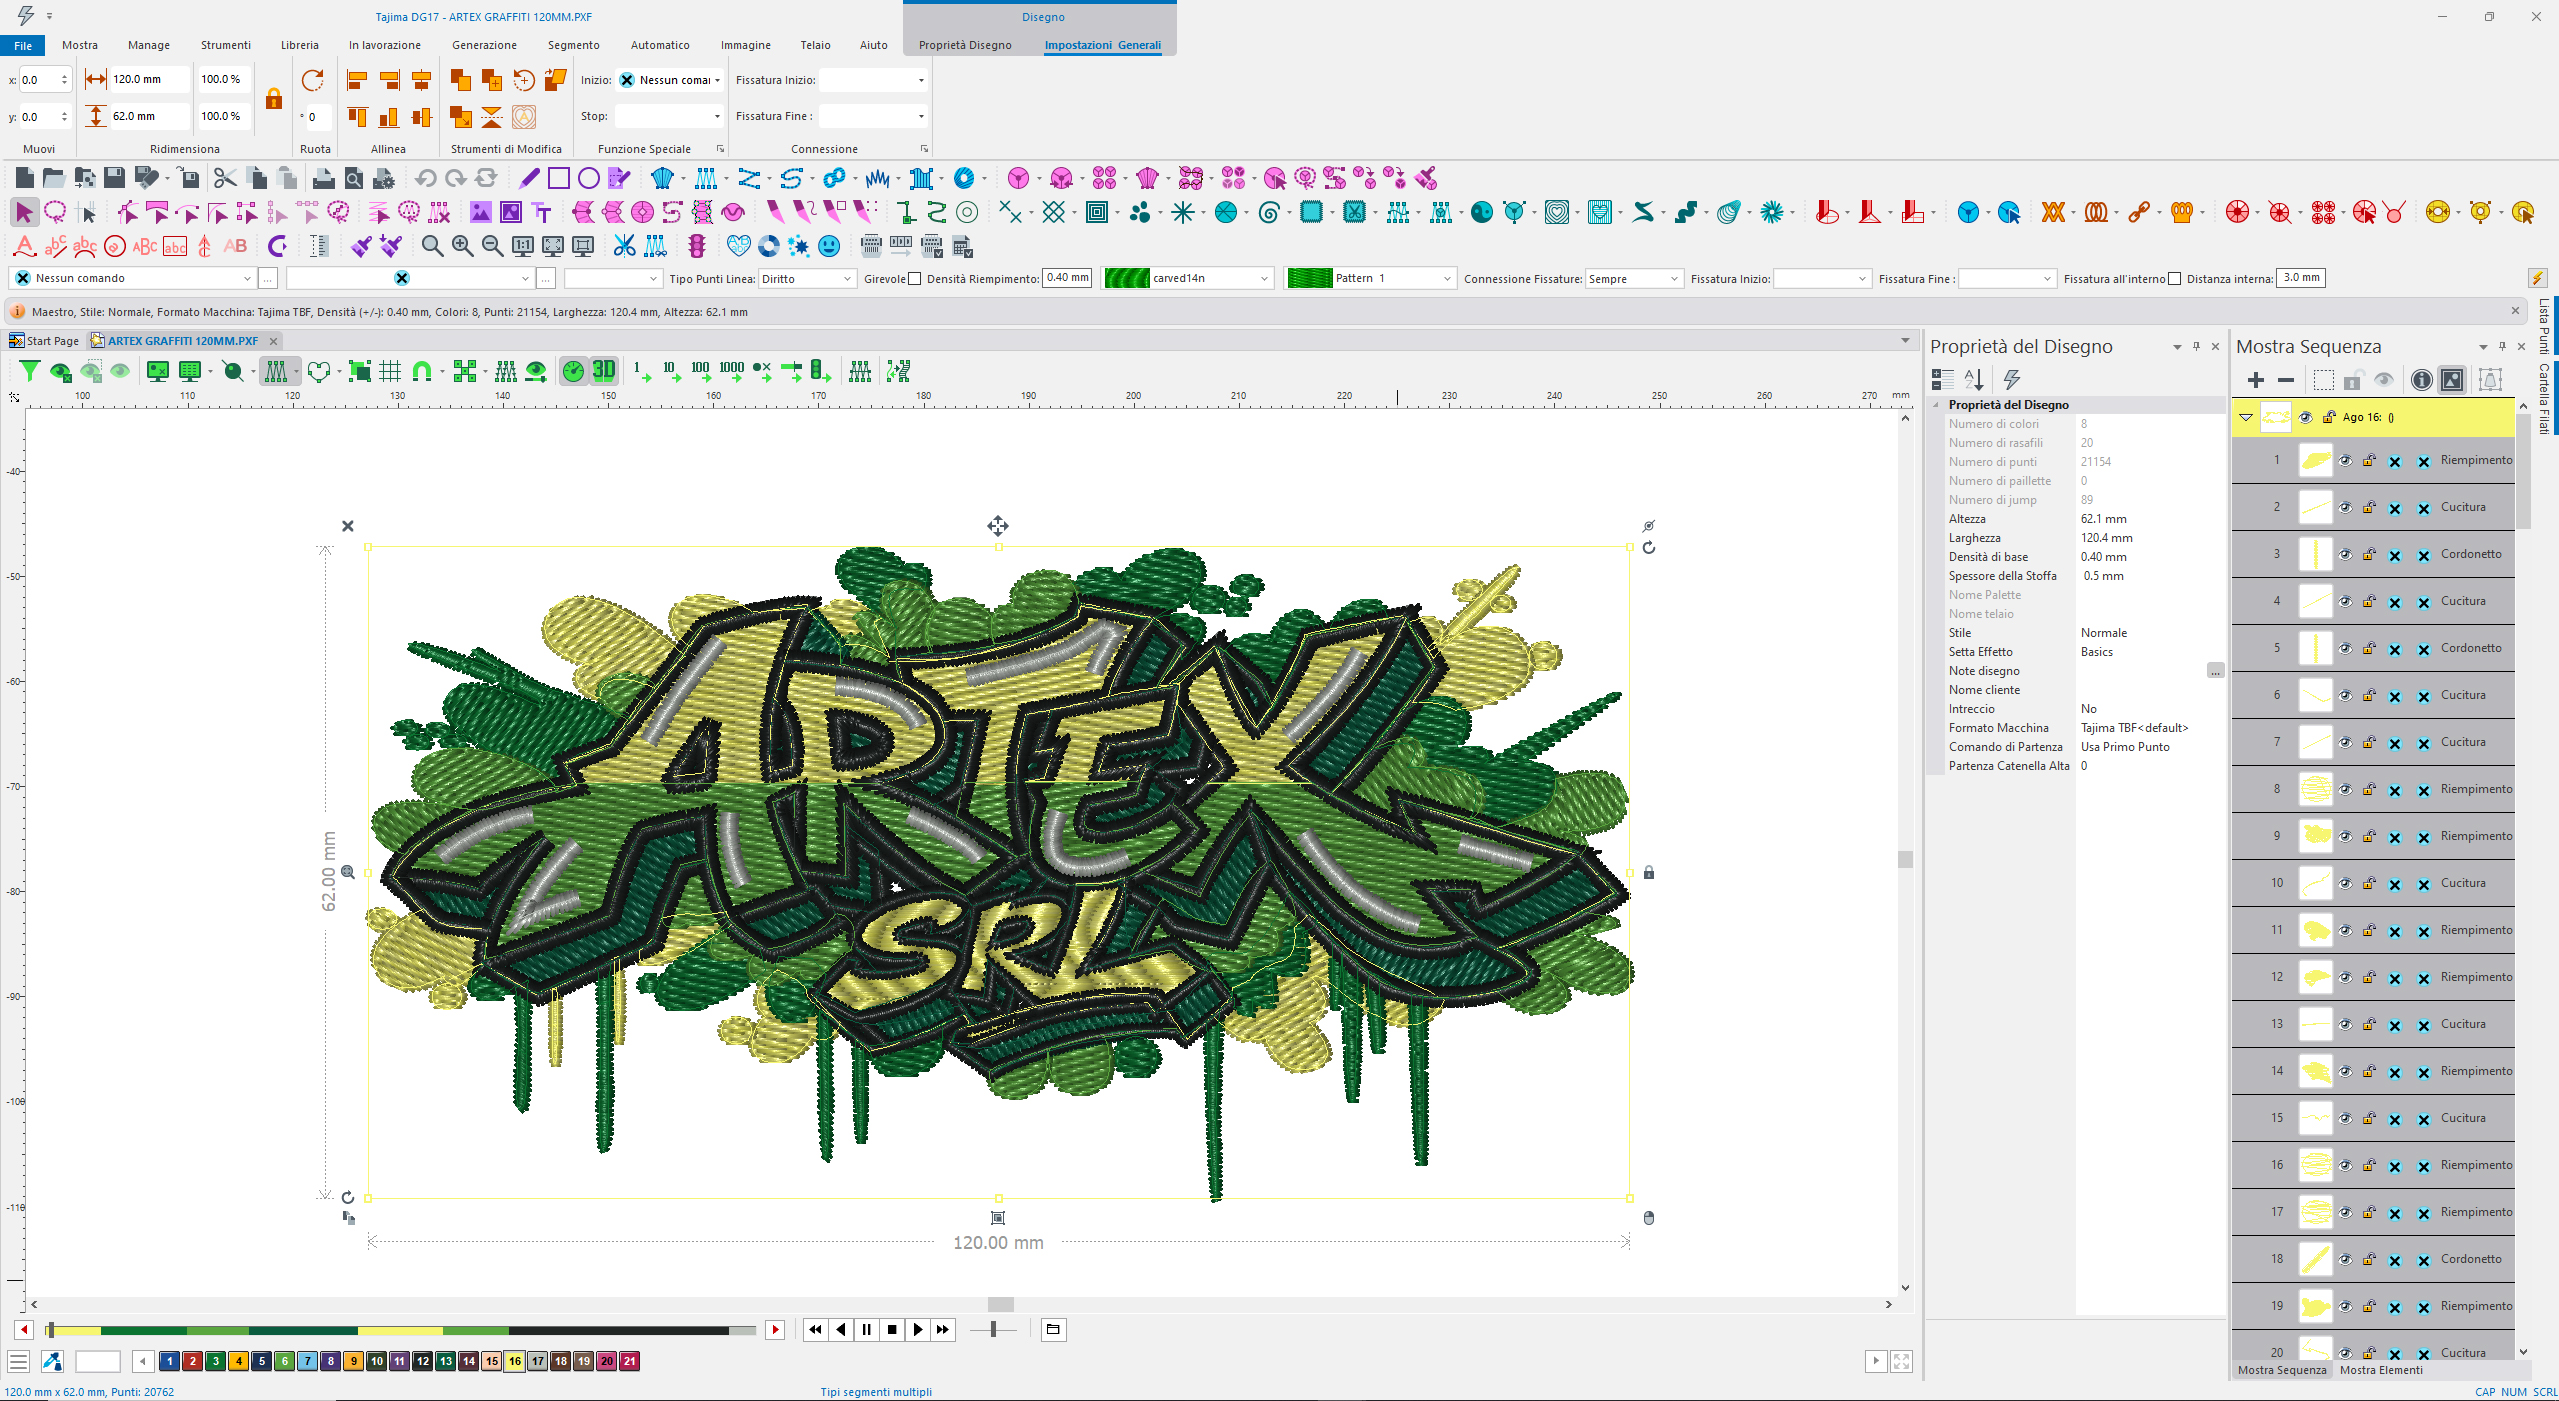The height and width of the screenshot is (1401, 2559).
Task: Click the zoom in magnifier icon
Action: 461,246
